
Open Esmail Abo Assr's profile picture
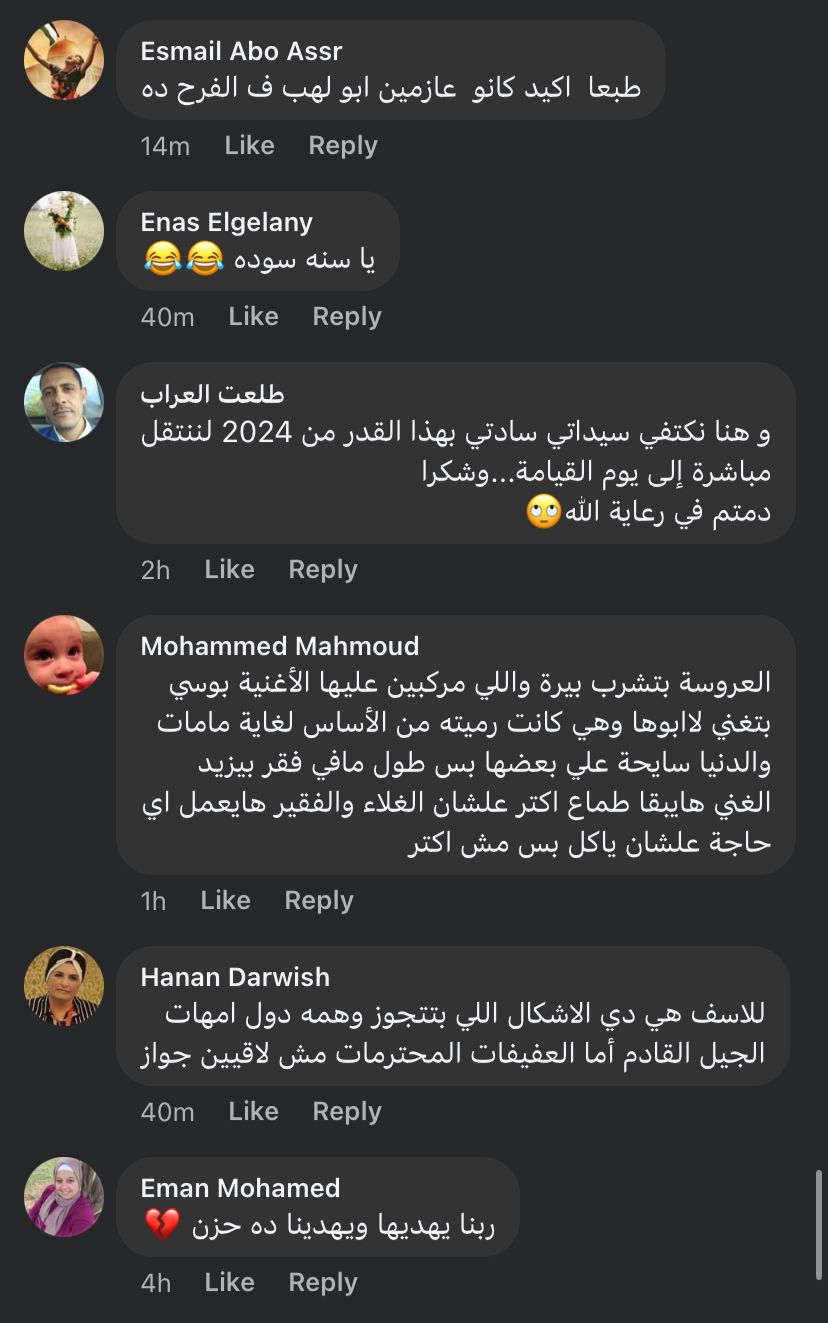tap(64, 60)
